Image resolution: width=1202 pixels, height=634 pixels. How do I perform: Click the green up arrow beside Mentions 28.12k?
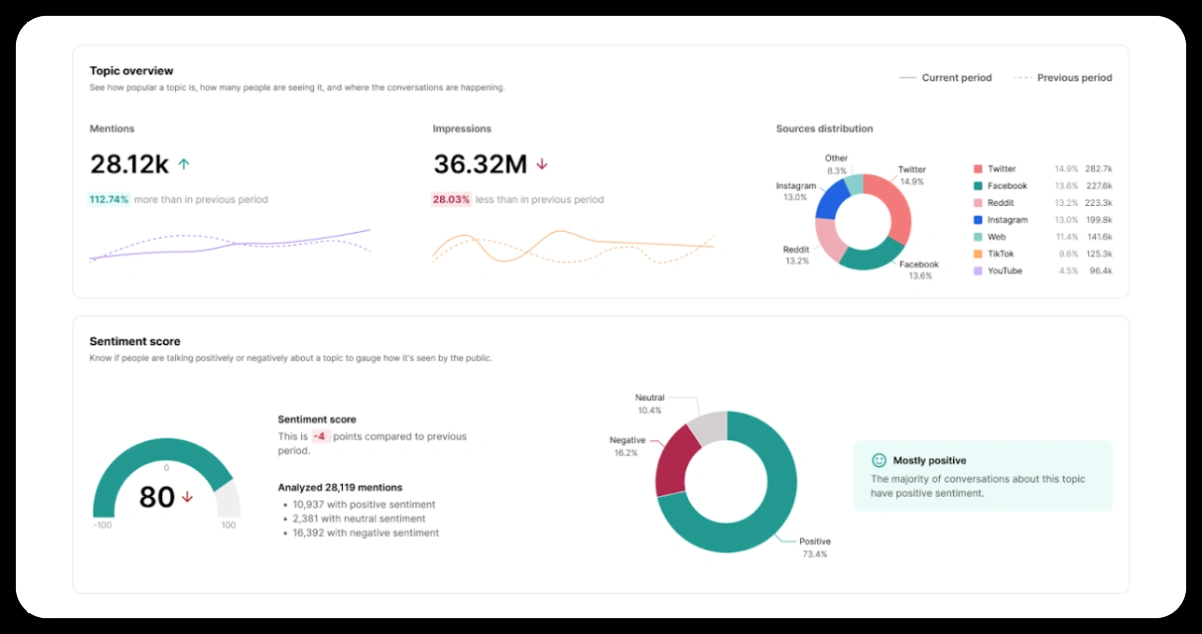tap(183, 164)
